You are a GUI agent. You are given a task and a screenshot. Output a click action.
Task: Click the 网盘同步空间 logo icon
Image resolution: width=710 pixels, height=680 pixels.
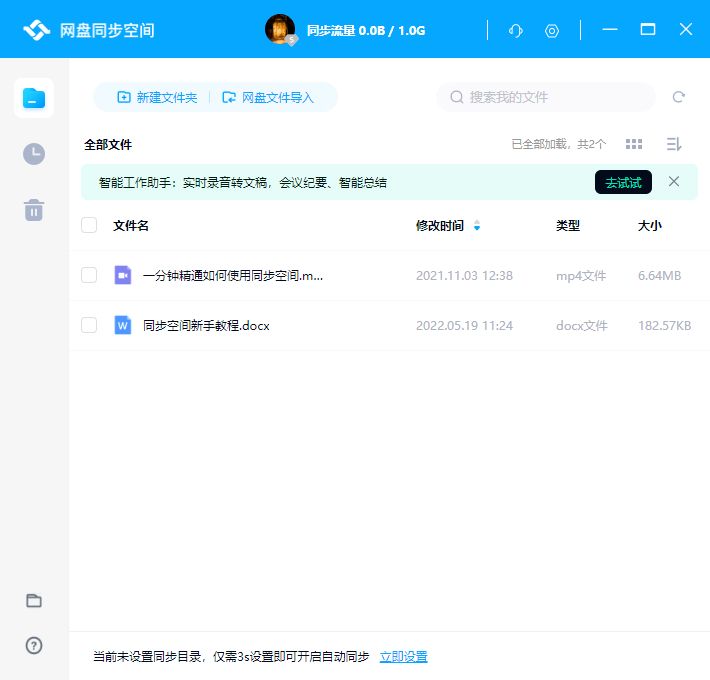click(36, 30)
